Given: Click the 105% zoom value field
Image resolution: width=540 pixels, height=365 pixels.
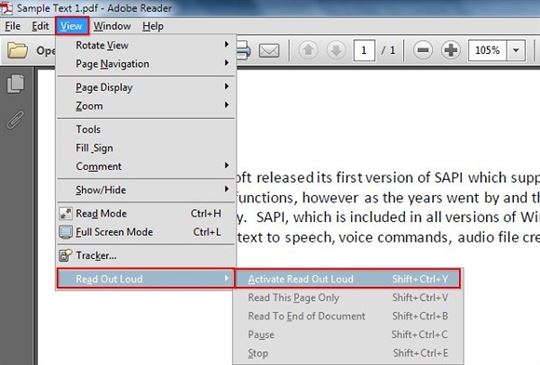Looking at the screenshot, I should point(487,51).
